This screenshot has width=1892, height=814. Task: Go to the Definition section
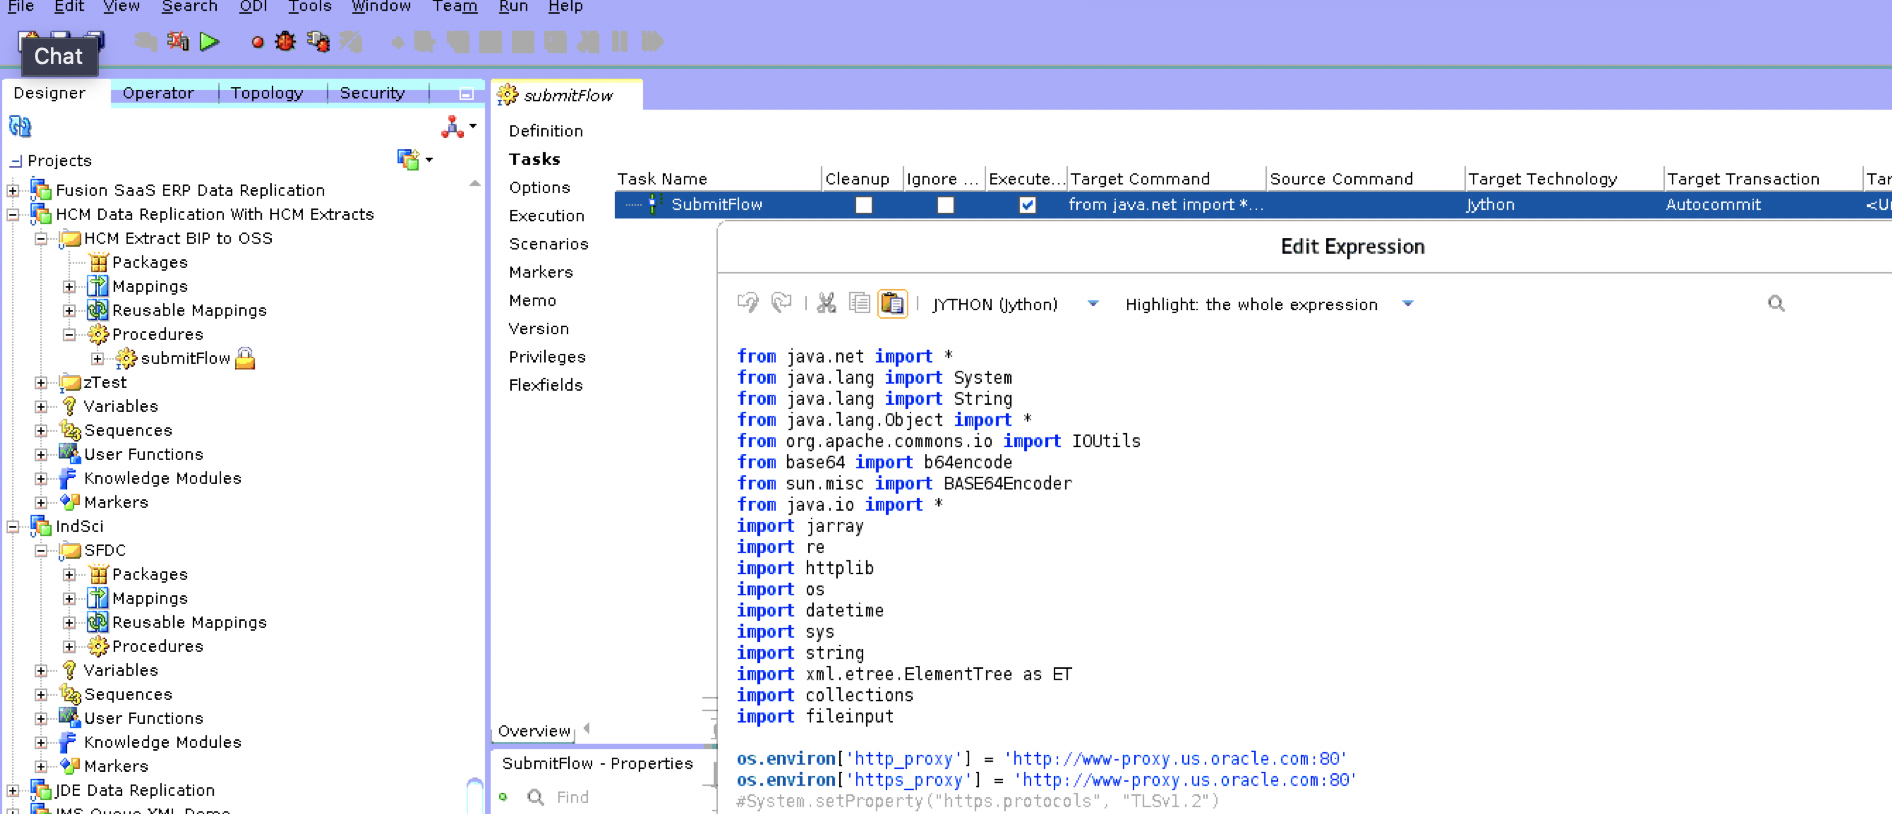click(x=545, y=131)
